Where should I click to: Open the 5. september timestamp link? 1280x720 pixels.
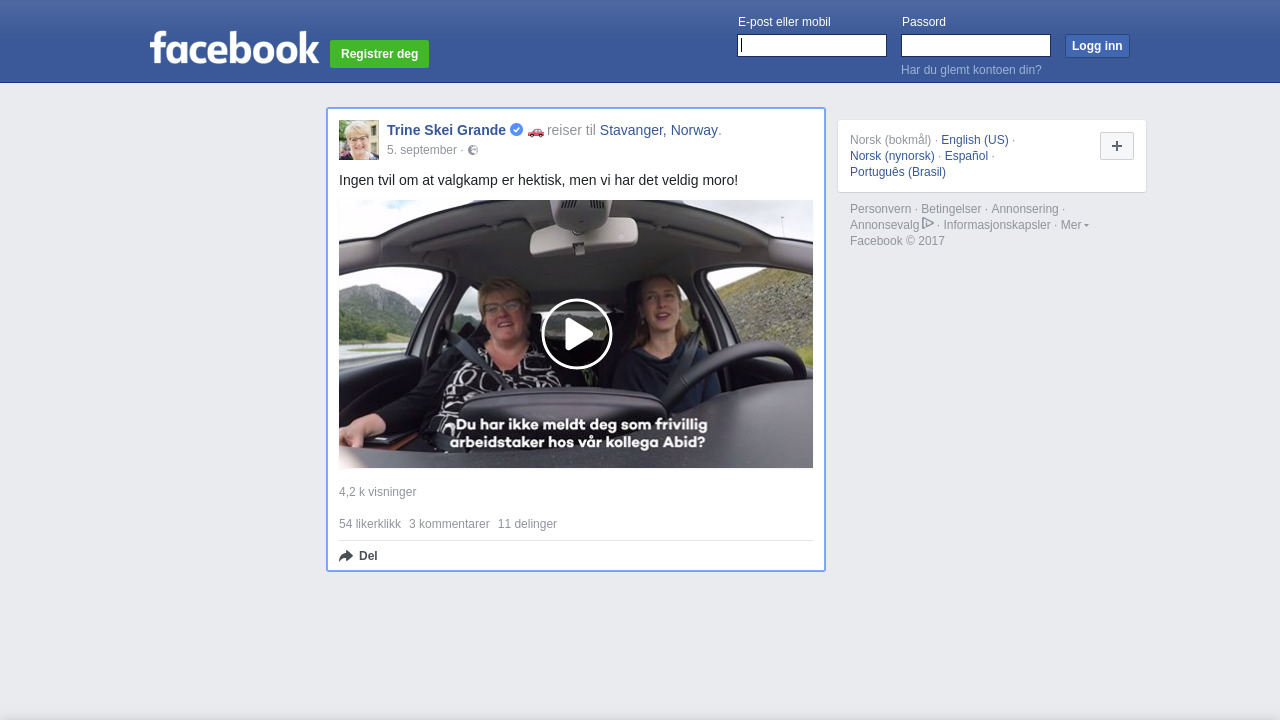tap(422, 150)
